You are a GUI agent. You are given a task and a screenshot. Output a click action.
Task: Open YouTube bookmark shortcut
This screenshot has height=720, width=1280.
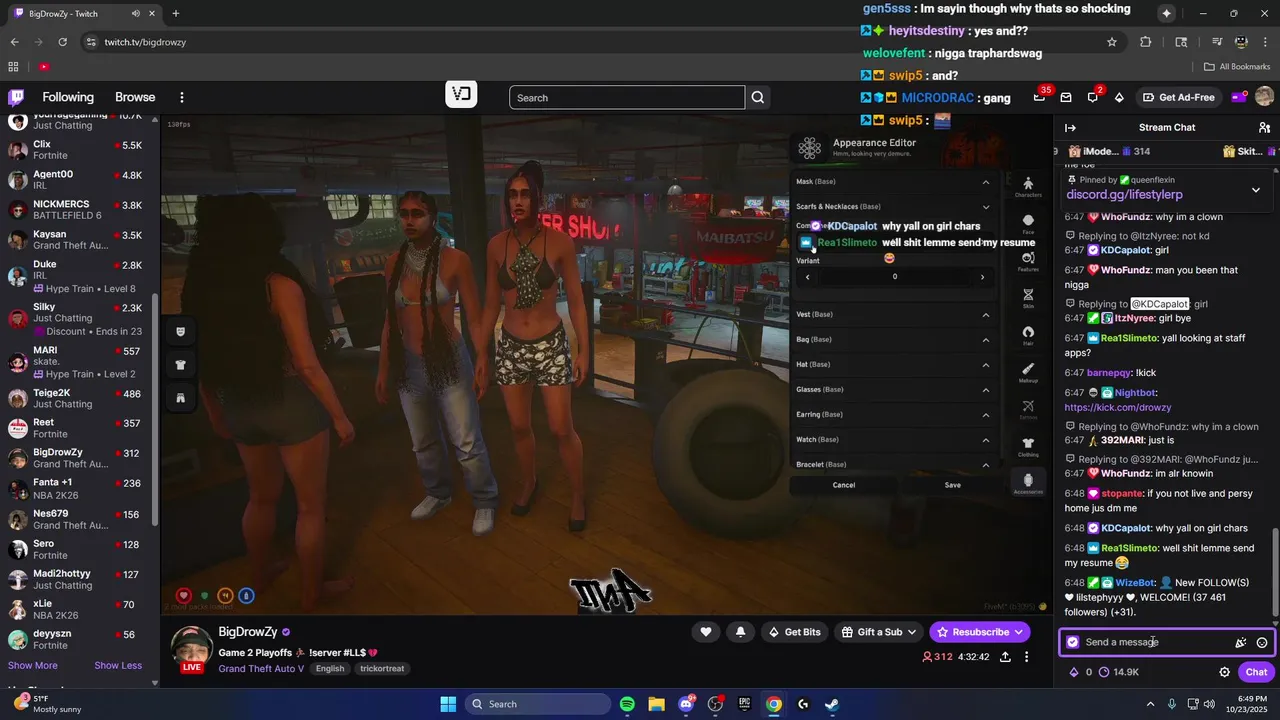pos(44,67)
